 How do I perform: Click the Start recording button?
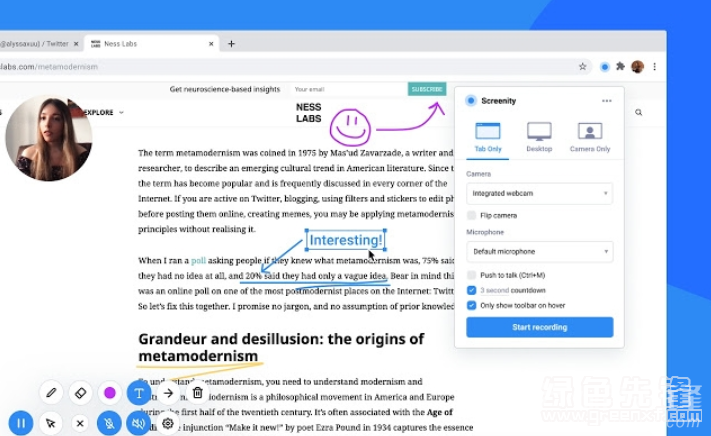[x=540, y=327]
